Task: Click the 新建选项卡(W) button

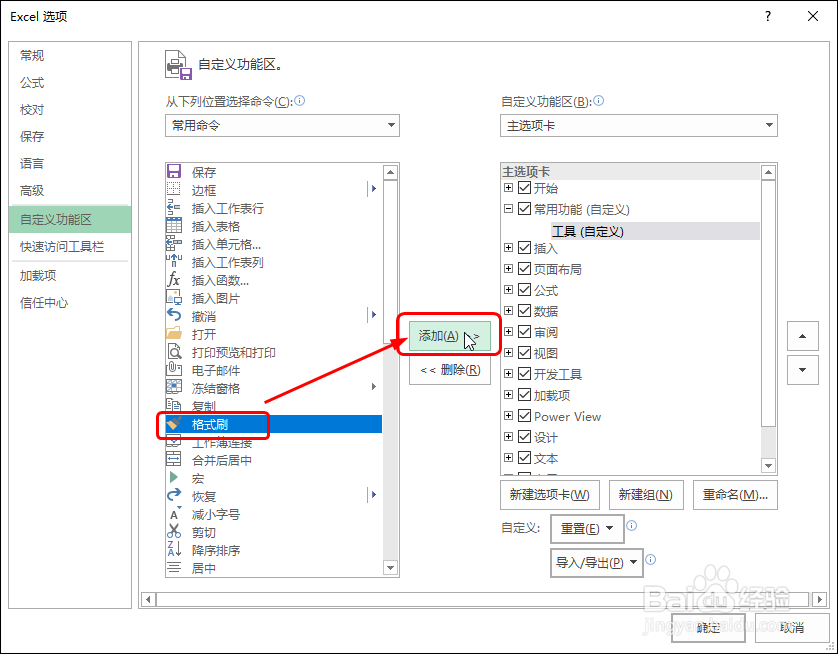Action: [x=549, y=495]
